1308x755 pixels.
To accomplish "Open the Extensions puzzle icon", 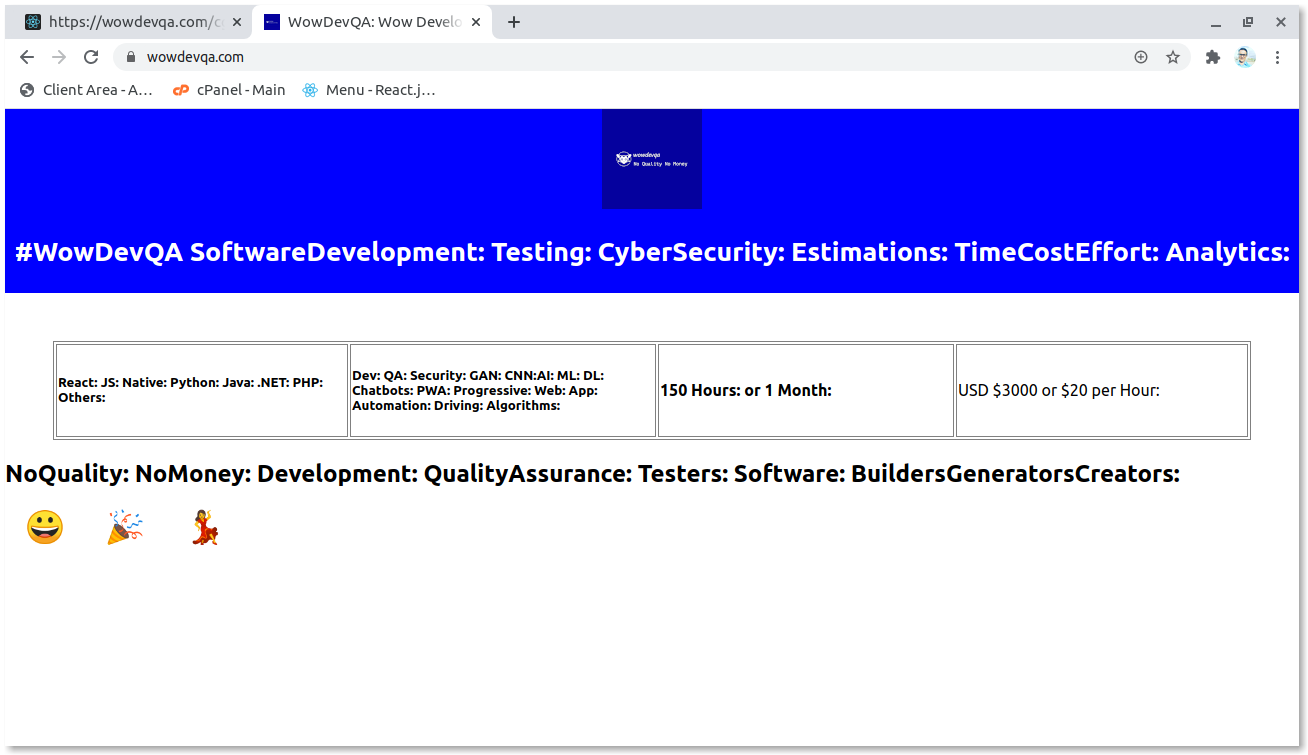I will tap(1213, 57).
